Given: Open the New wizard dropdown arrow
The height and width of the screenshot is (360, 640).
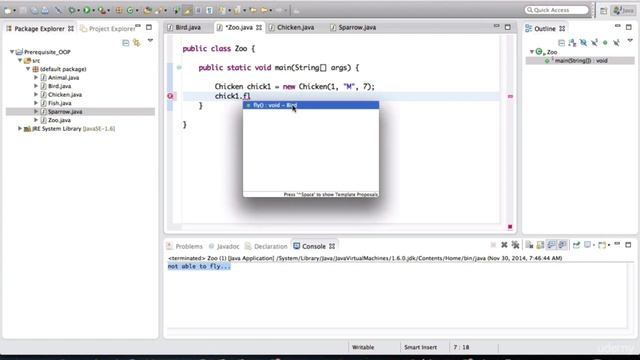Looking at the screenshot, I should (x=14, y=10).
